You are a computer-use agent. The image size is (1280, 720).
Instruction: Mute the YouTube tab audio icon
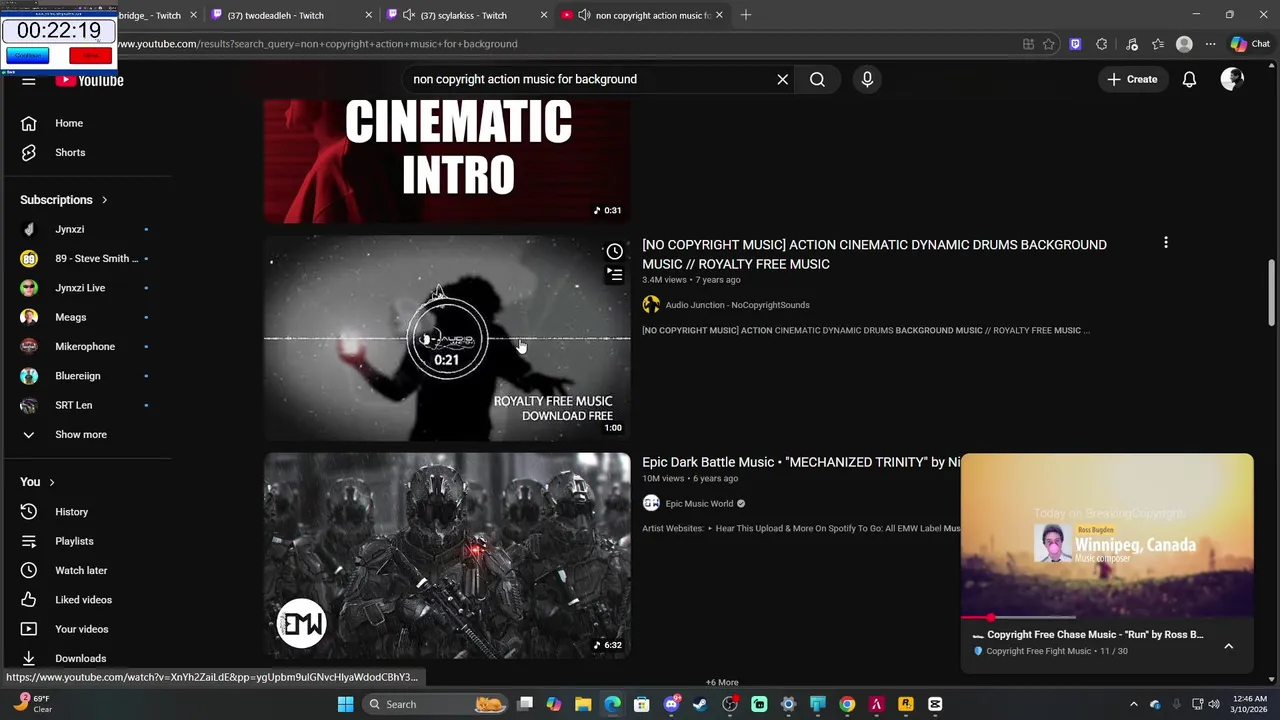[584, 15]
